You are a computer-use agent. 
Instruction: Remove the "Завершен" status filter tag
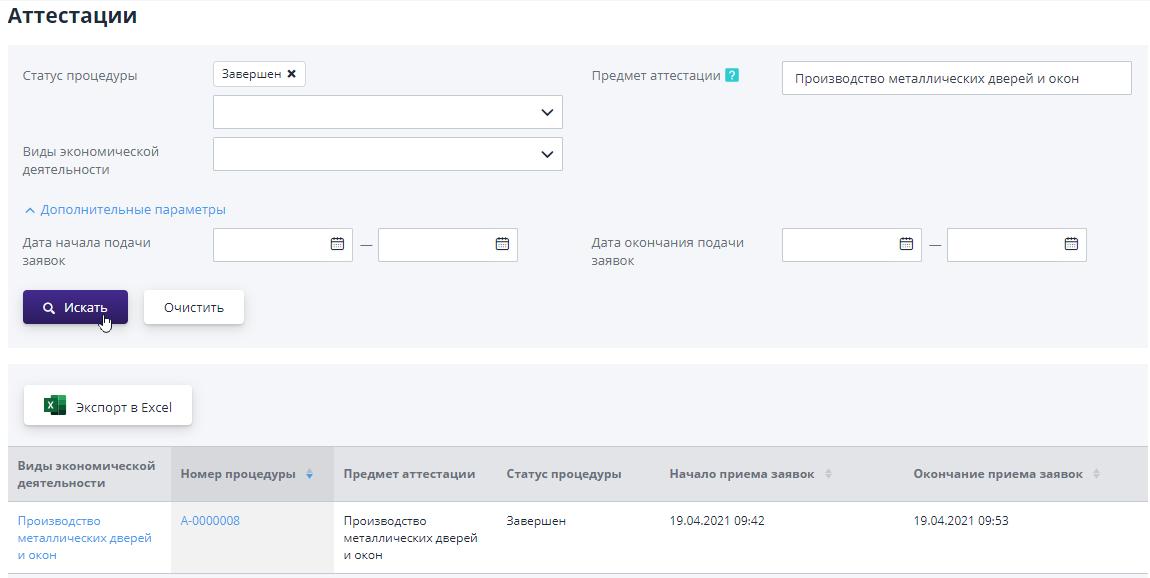[291, 74]
